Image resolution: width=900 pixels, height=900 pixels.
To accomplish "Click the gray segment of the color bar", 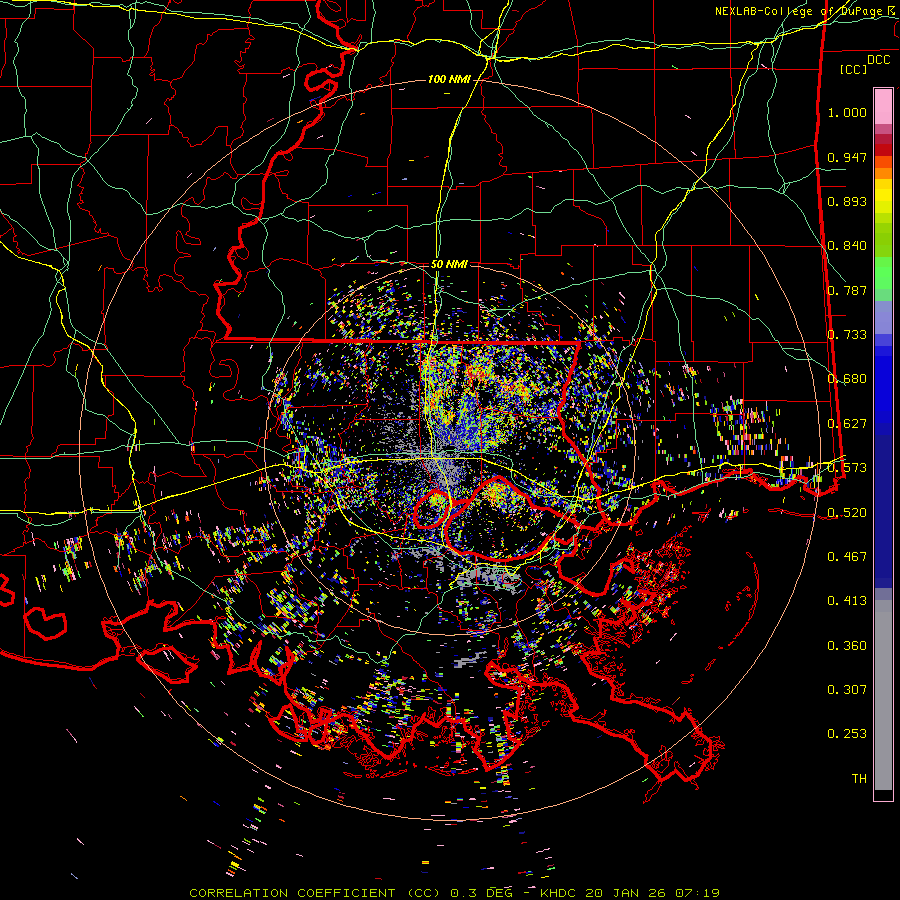I will 883,695.
